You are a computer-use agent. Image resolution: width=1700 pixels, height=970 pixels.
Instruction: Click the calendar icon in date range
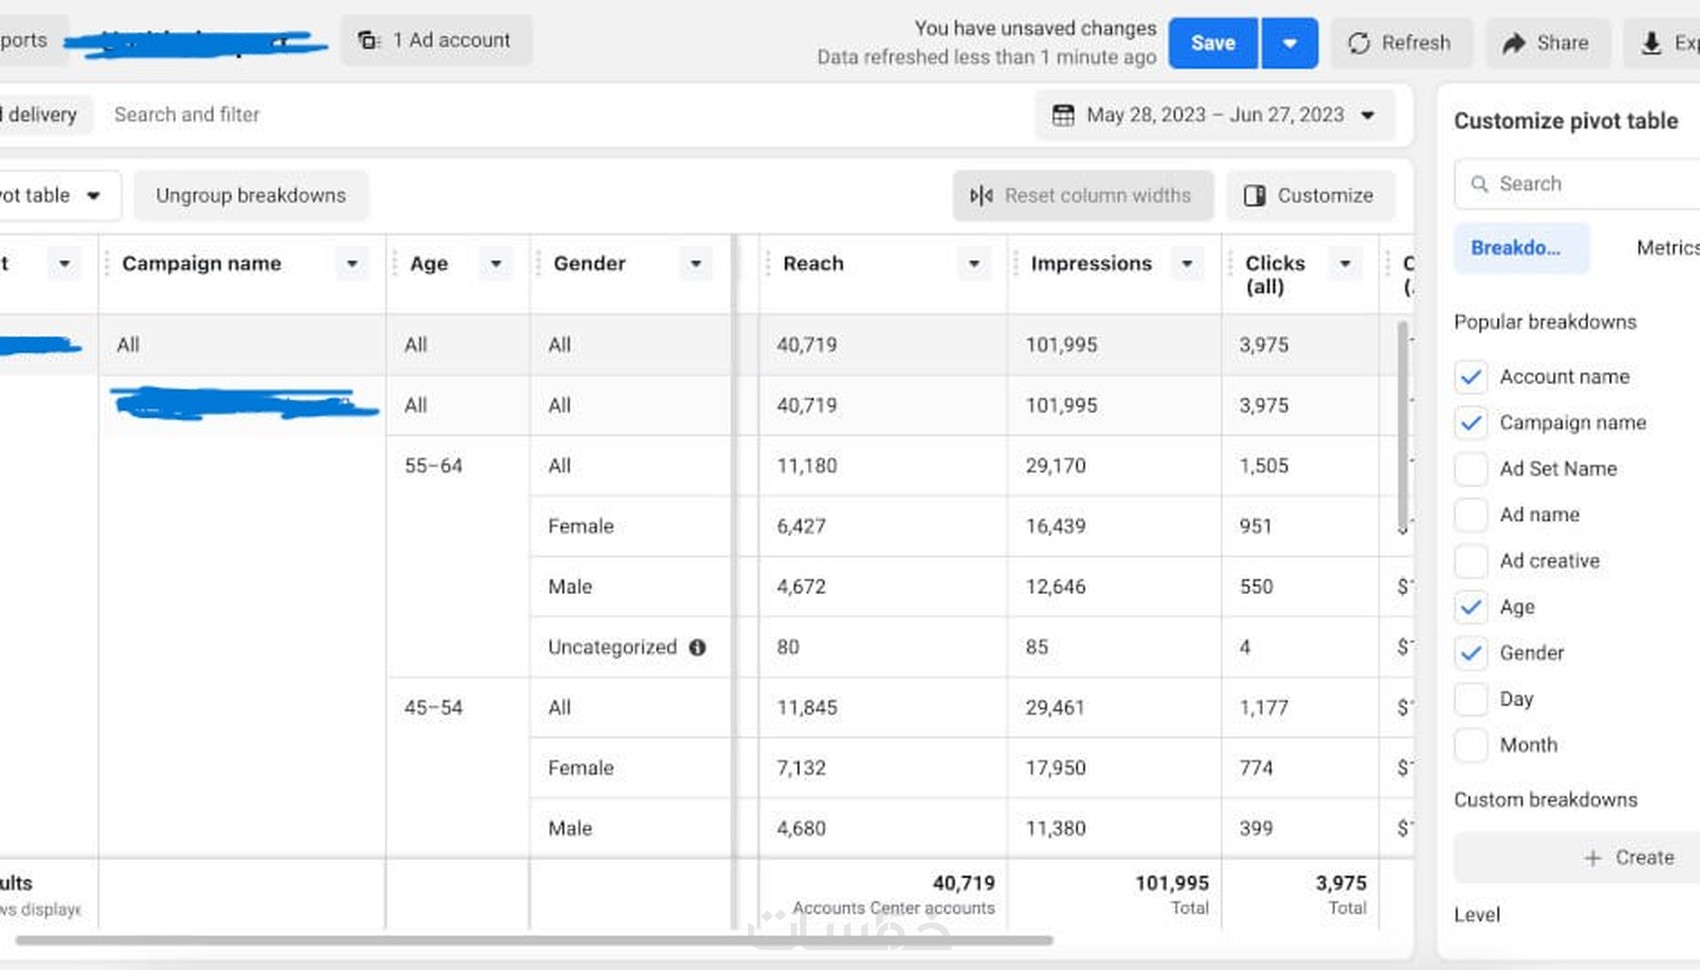[x=1063, y=115]
